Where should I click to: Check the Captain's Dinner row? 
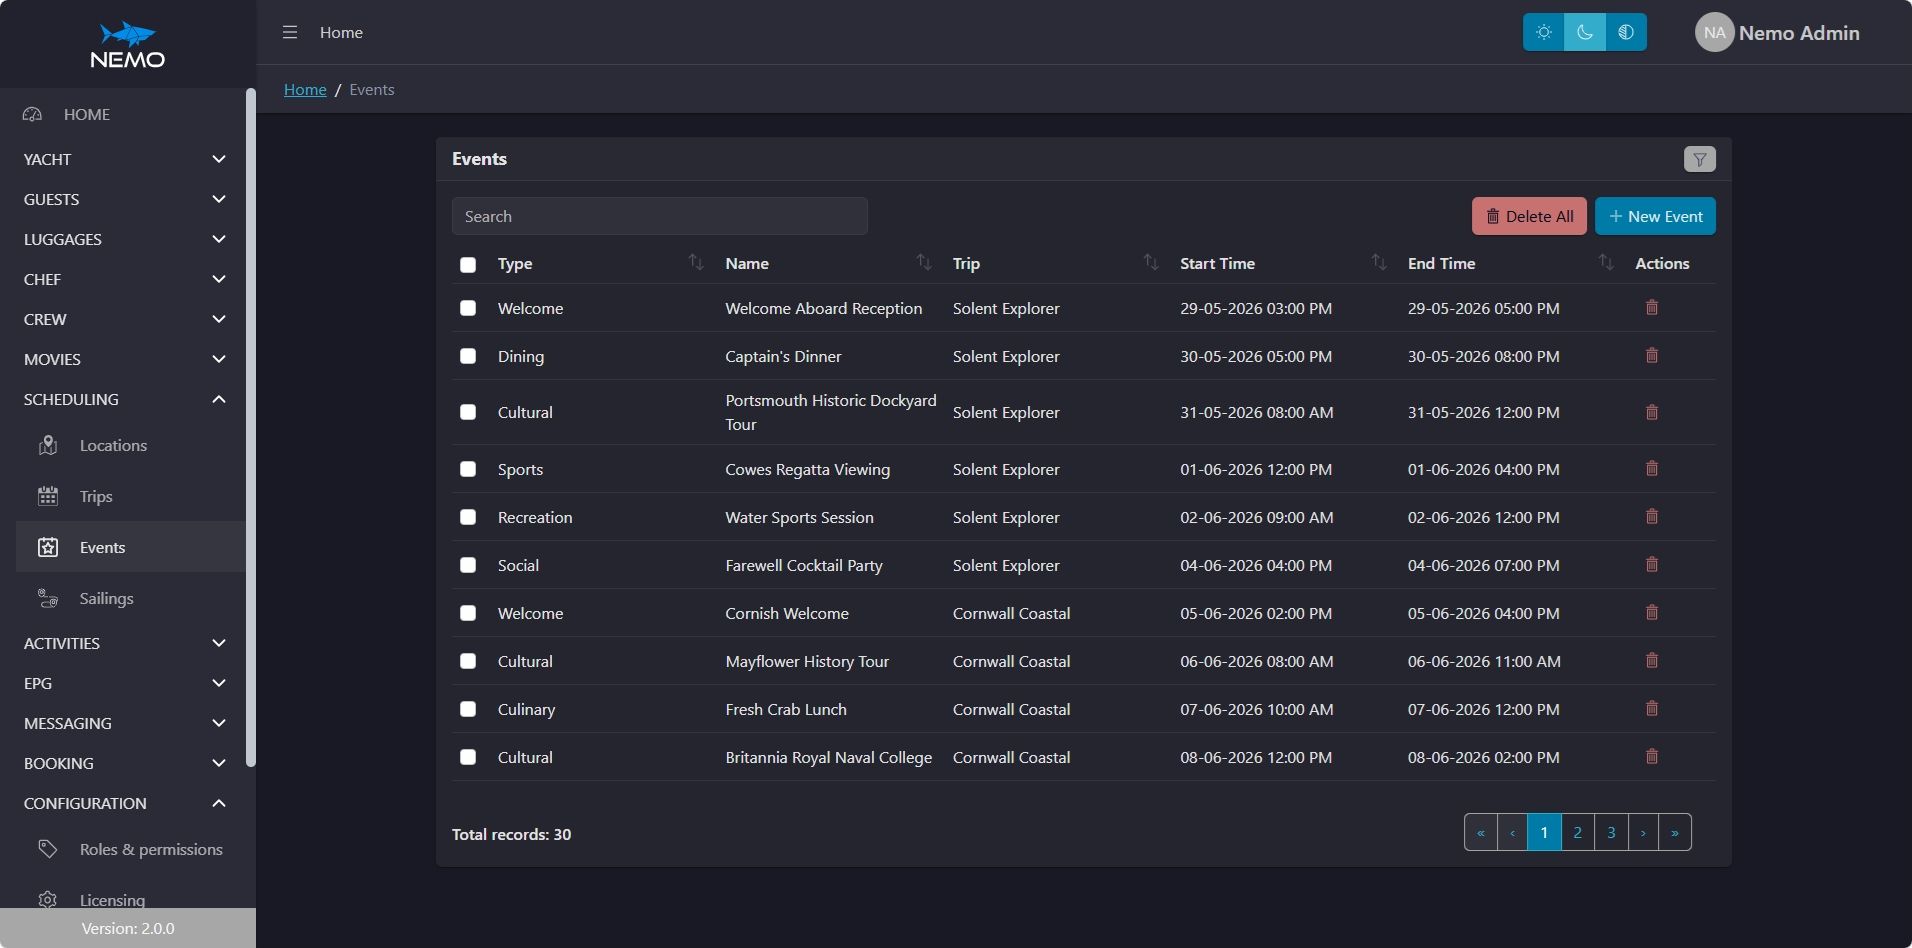[x=468, y=356]
